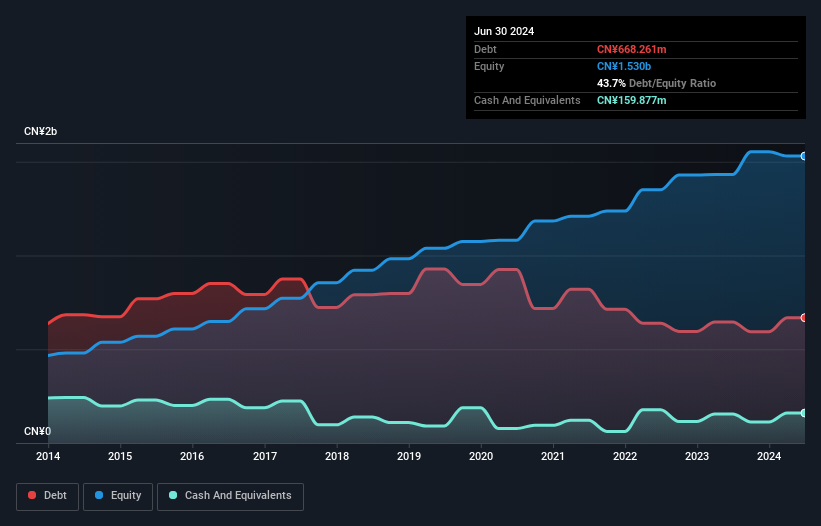Click the teal Cash endpoint marker
Image resolution: width=821 pixels, height=526 pixels.
tap(804, 413)
